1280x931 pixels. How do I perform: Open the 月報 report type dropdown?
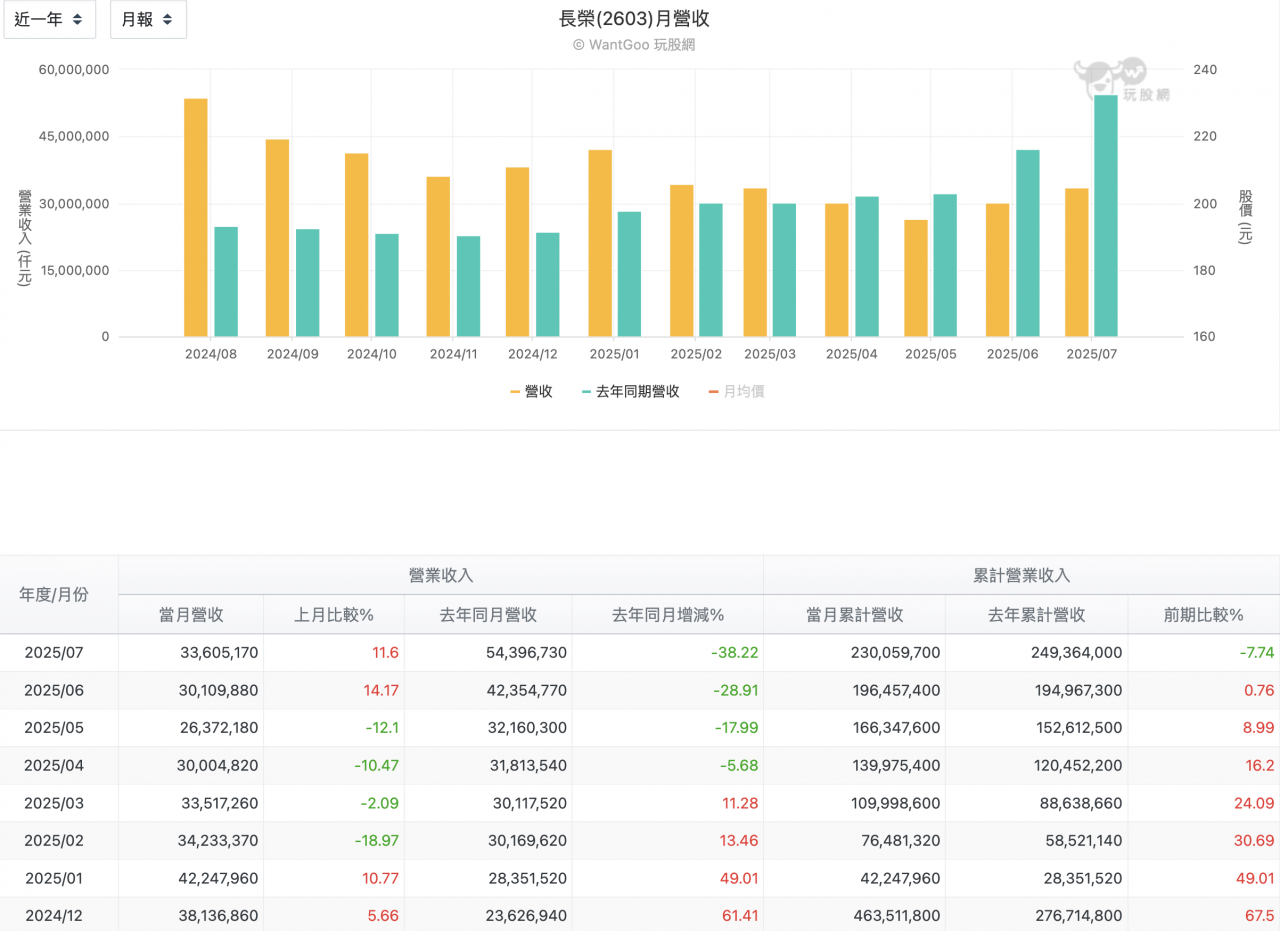[x=147, y=19]
